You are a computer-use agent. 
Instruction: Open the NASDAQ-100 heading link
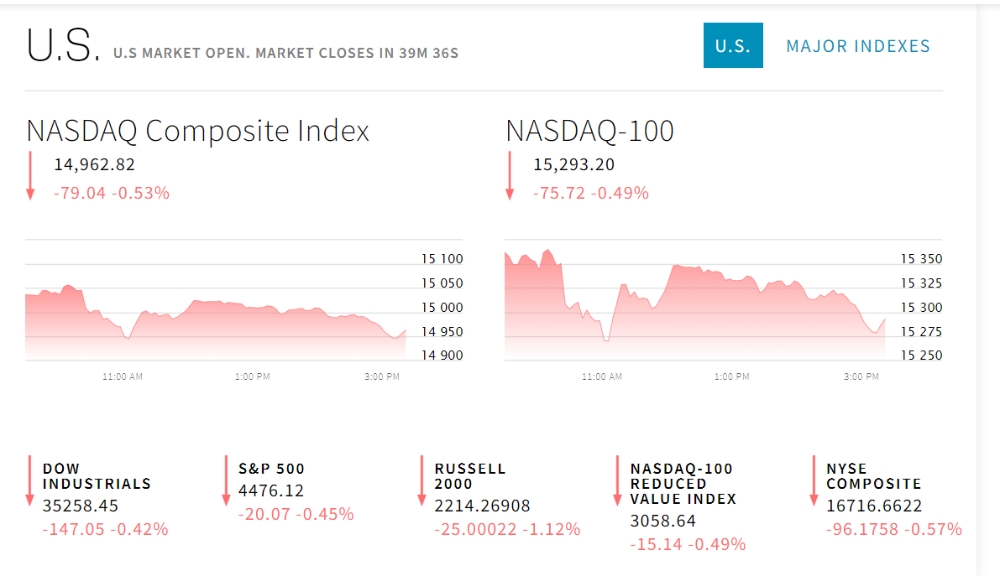tap(589, 131)
